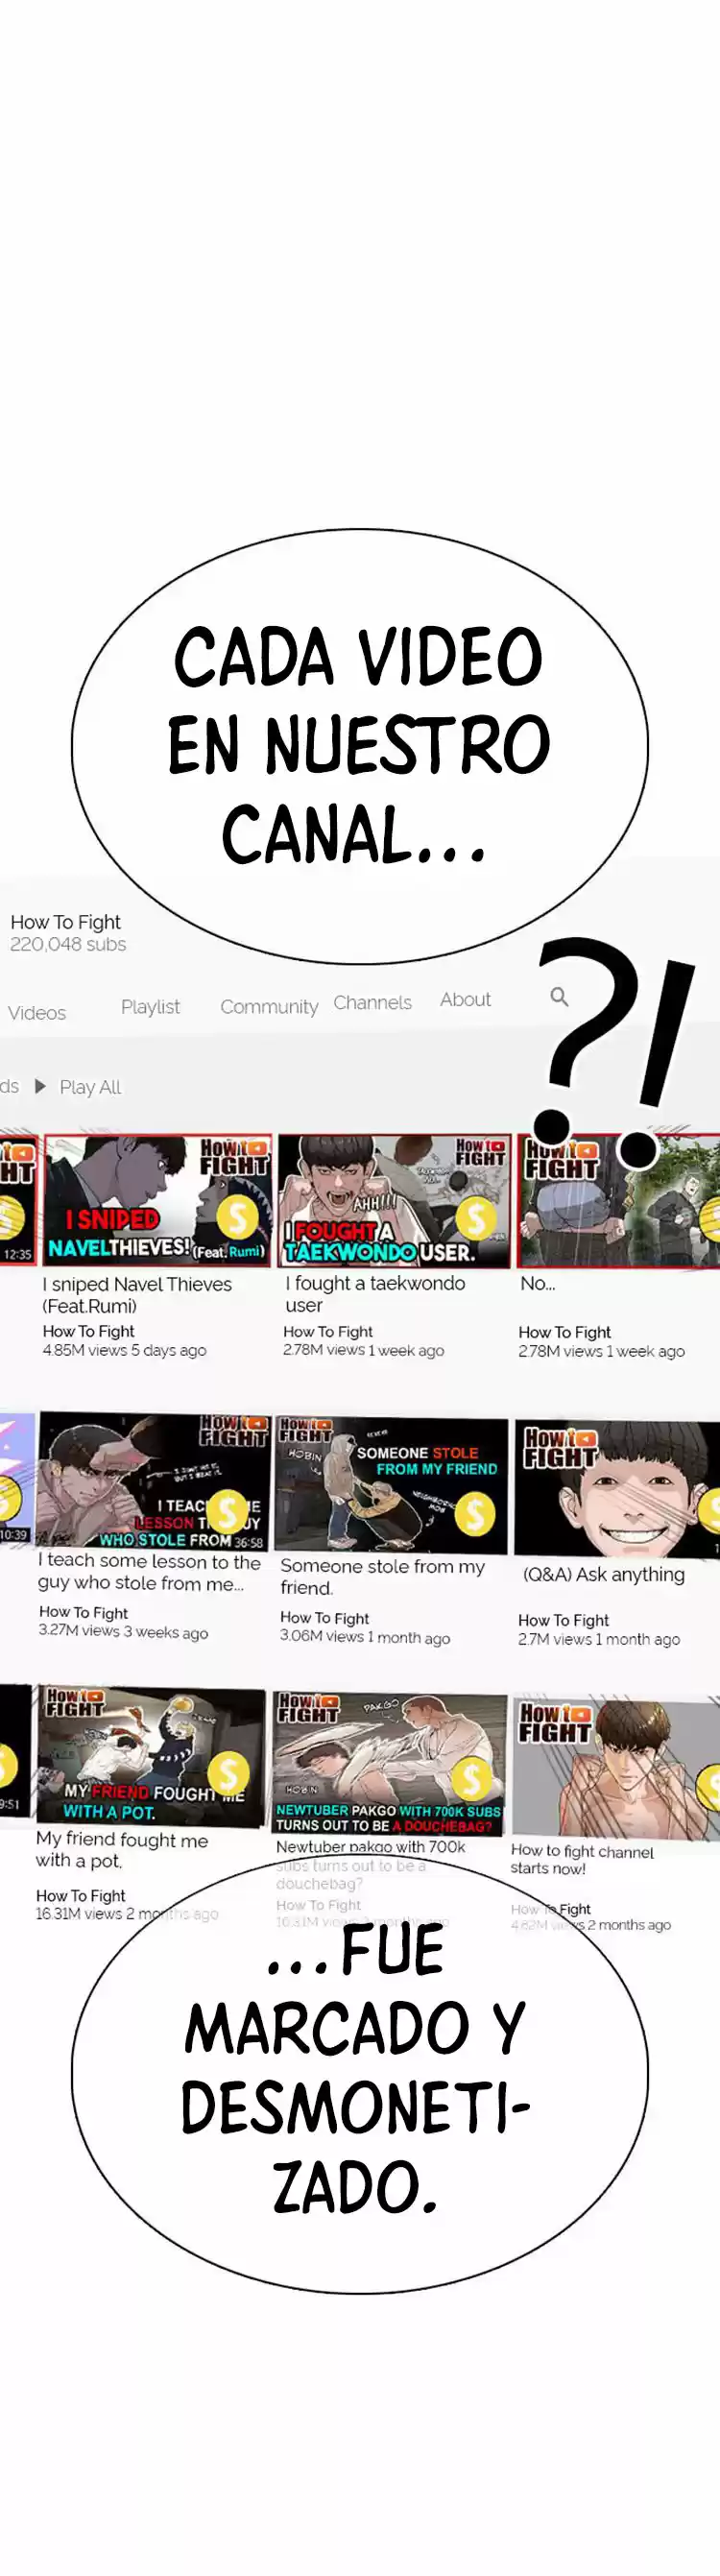Click the 36:58 duration badge on thumbnail
The width and height of the screenshot is (720, 2576).
tap(249, 1542)
